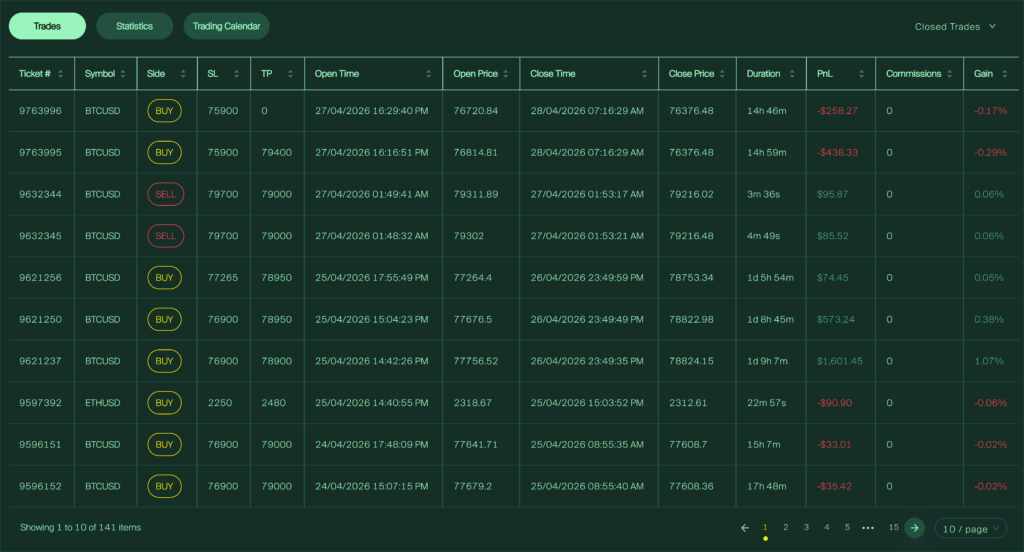This screenshot has width=1024, height=552.
Task: Go to page 1
Action: 765,527
